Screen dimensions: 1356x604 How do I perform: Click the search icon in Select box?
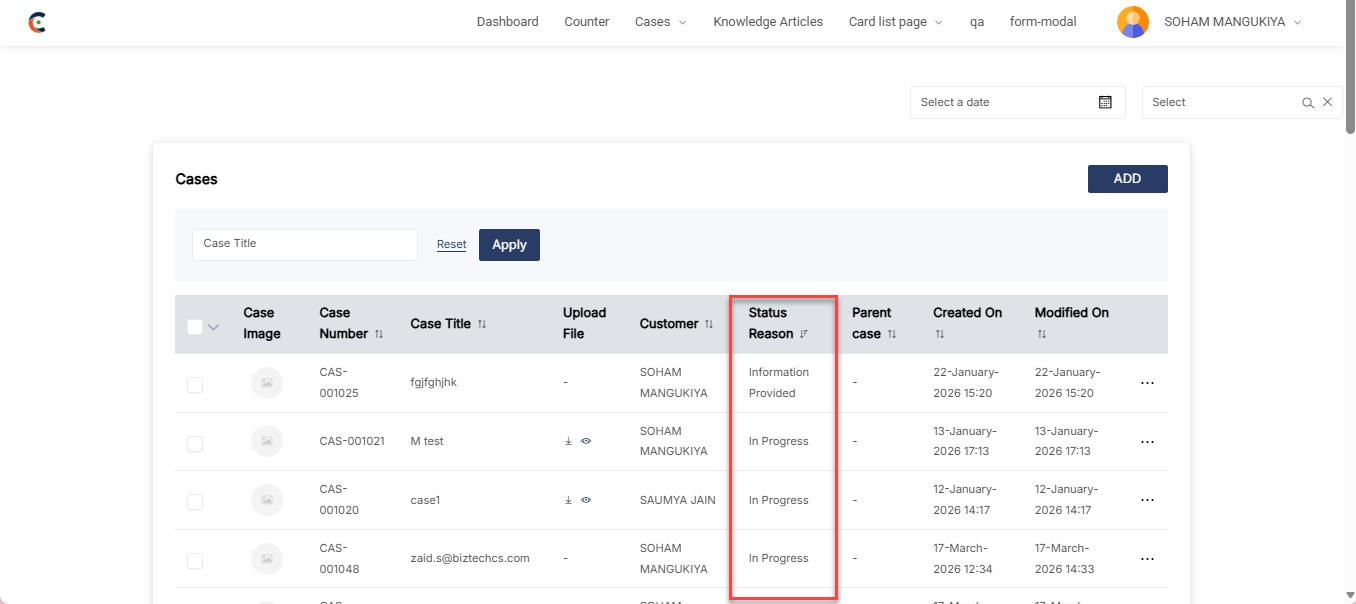coord(1307,103)
